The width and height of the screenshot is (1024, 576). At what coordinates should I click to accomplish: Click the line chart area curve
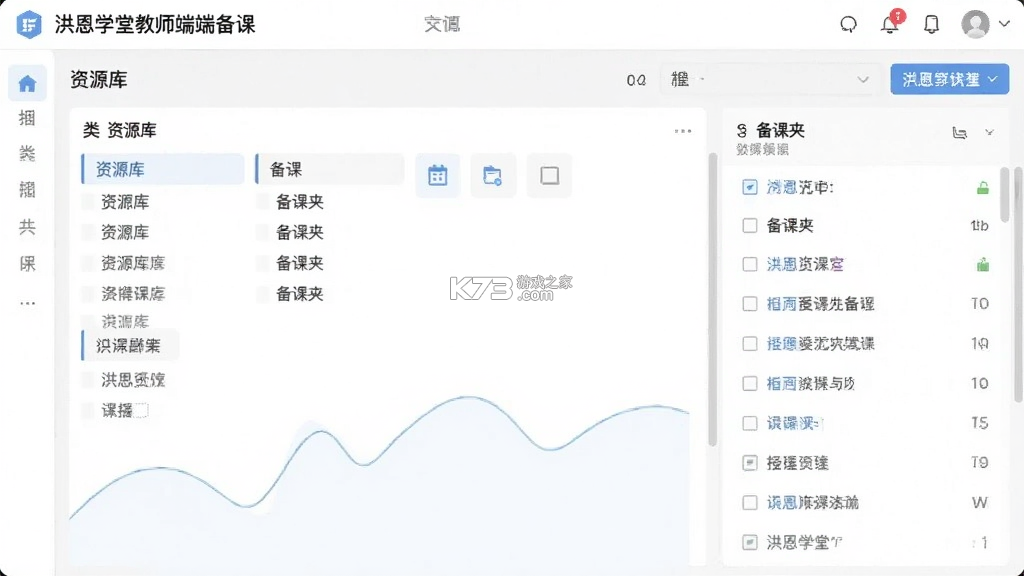pyautogui.click(x=379, y=457)
